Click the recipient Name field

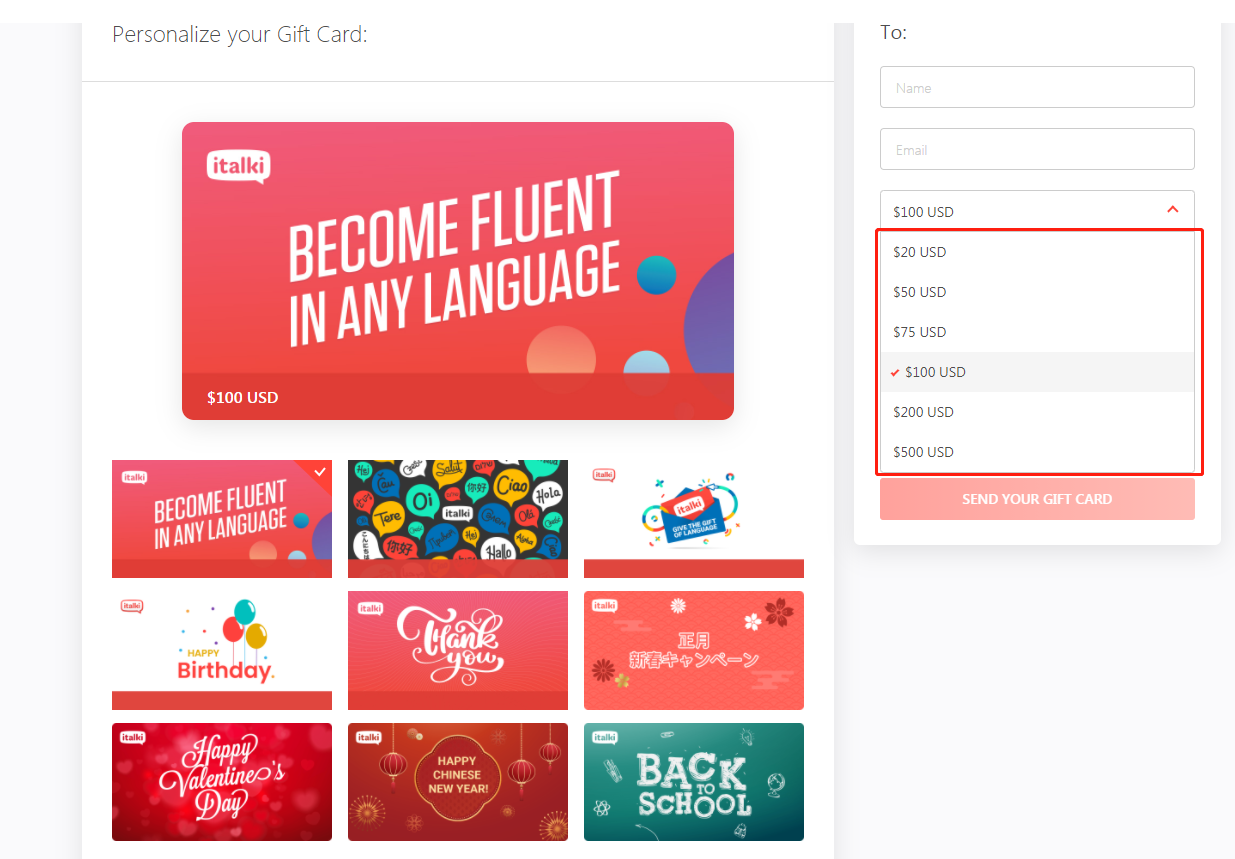(1037, 87)
